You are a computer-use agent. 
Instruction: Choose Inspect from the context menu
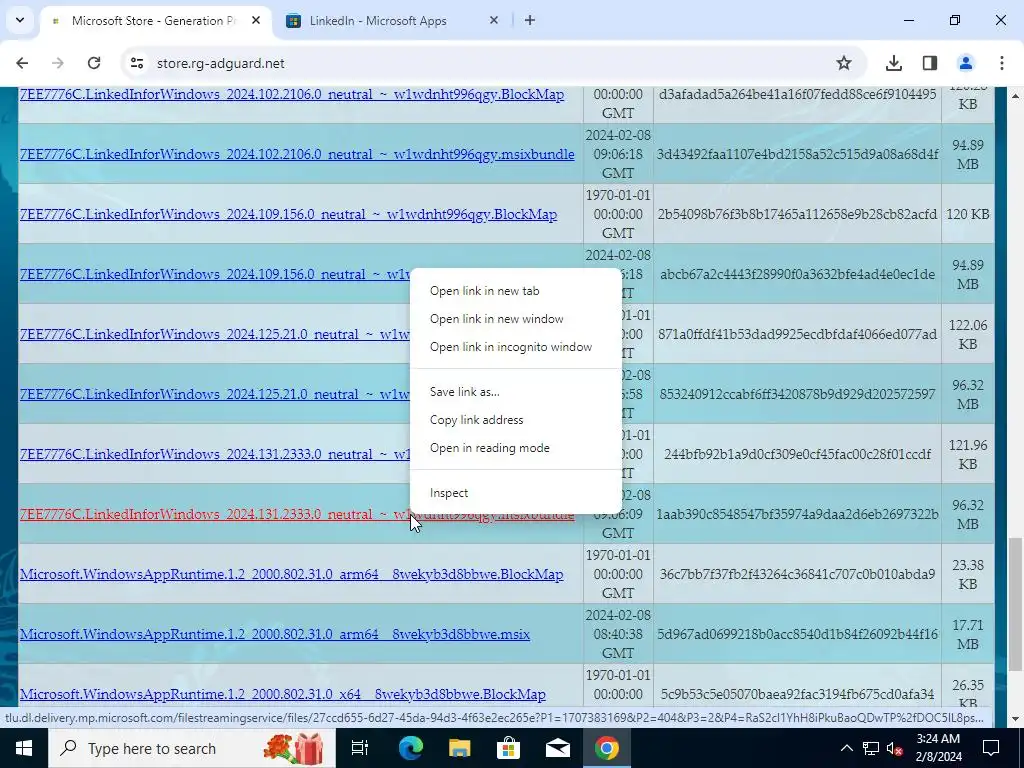pos(449,493)
